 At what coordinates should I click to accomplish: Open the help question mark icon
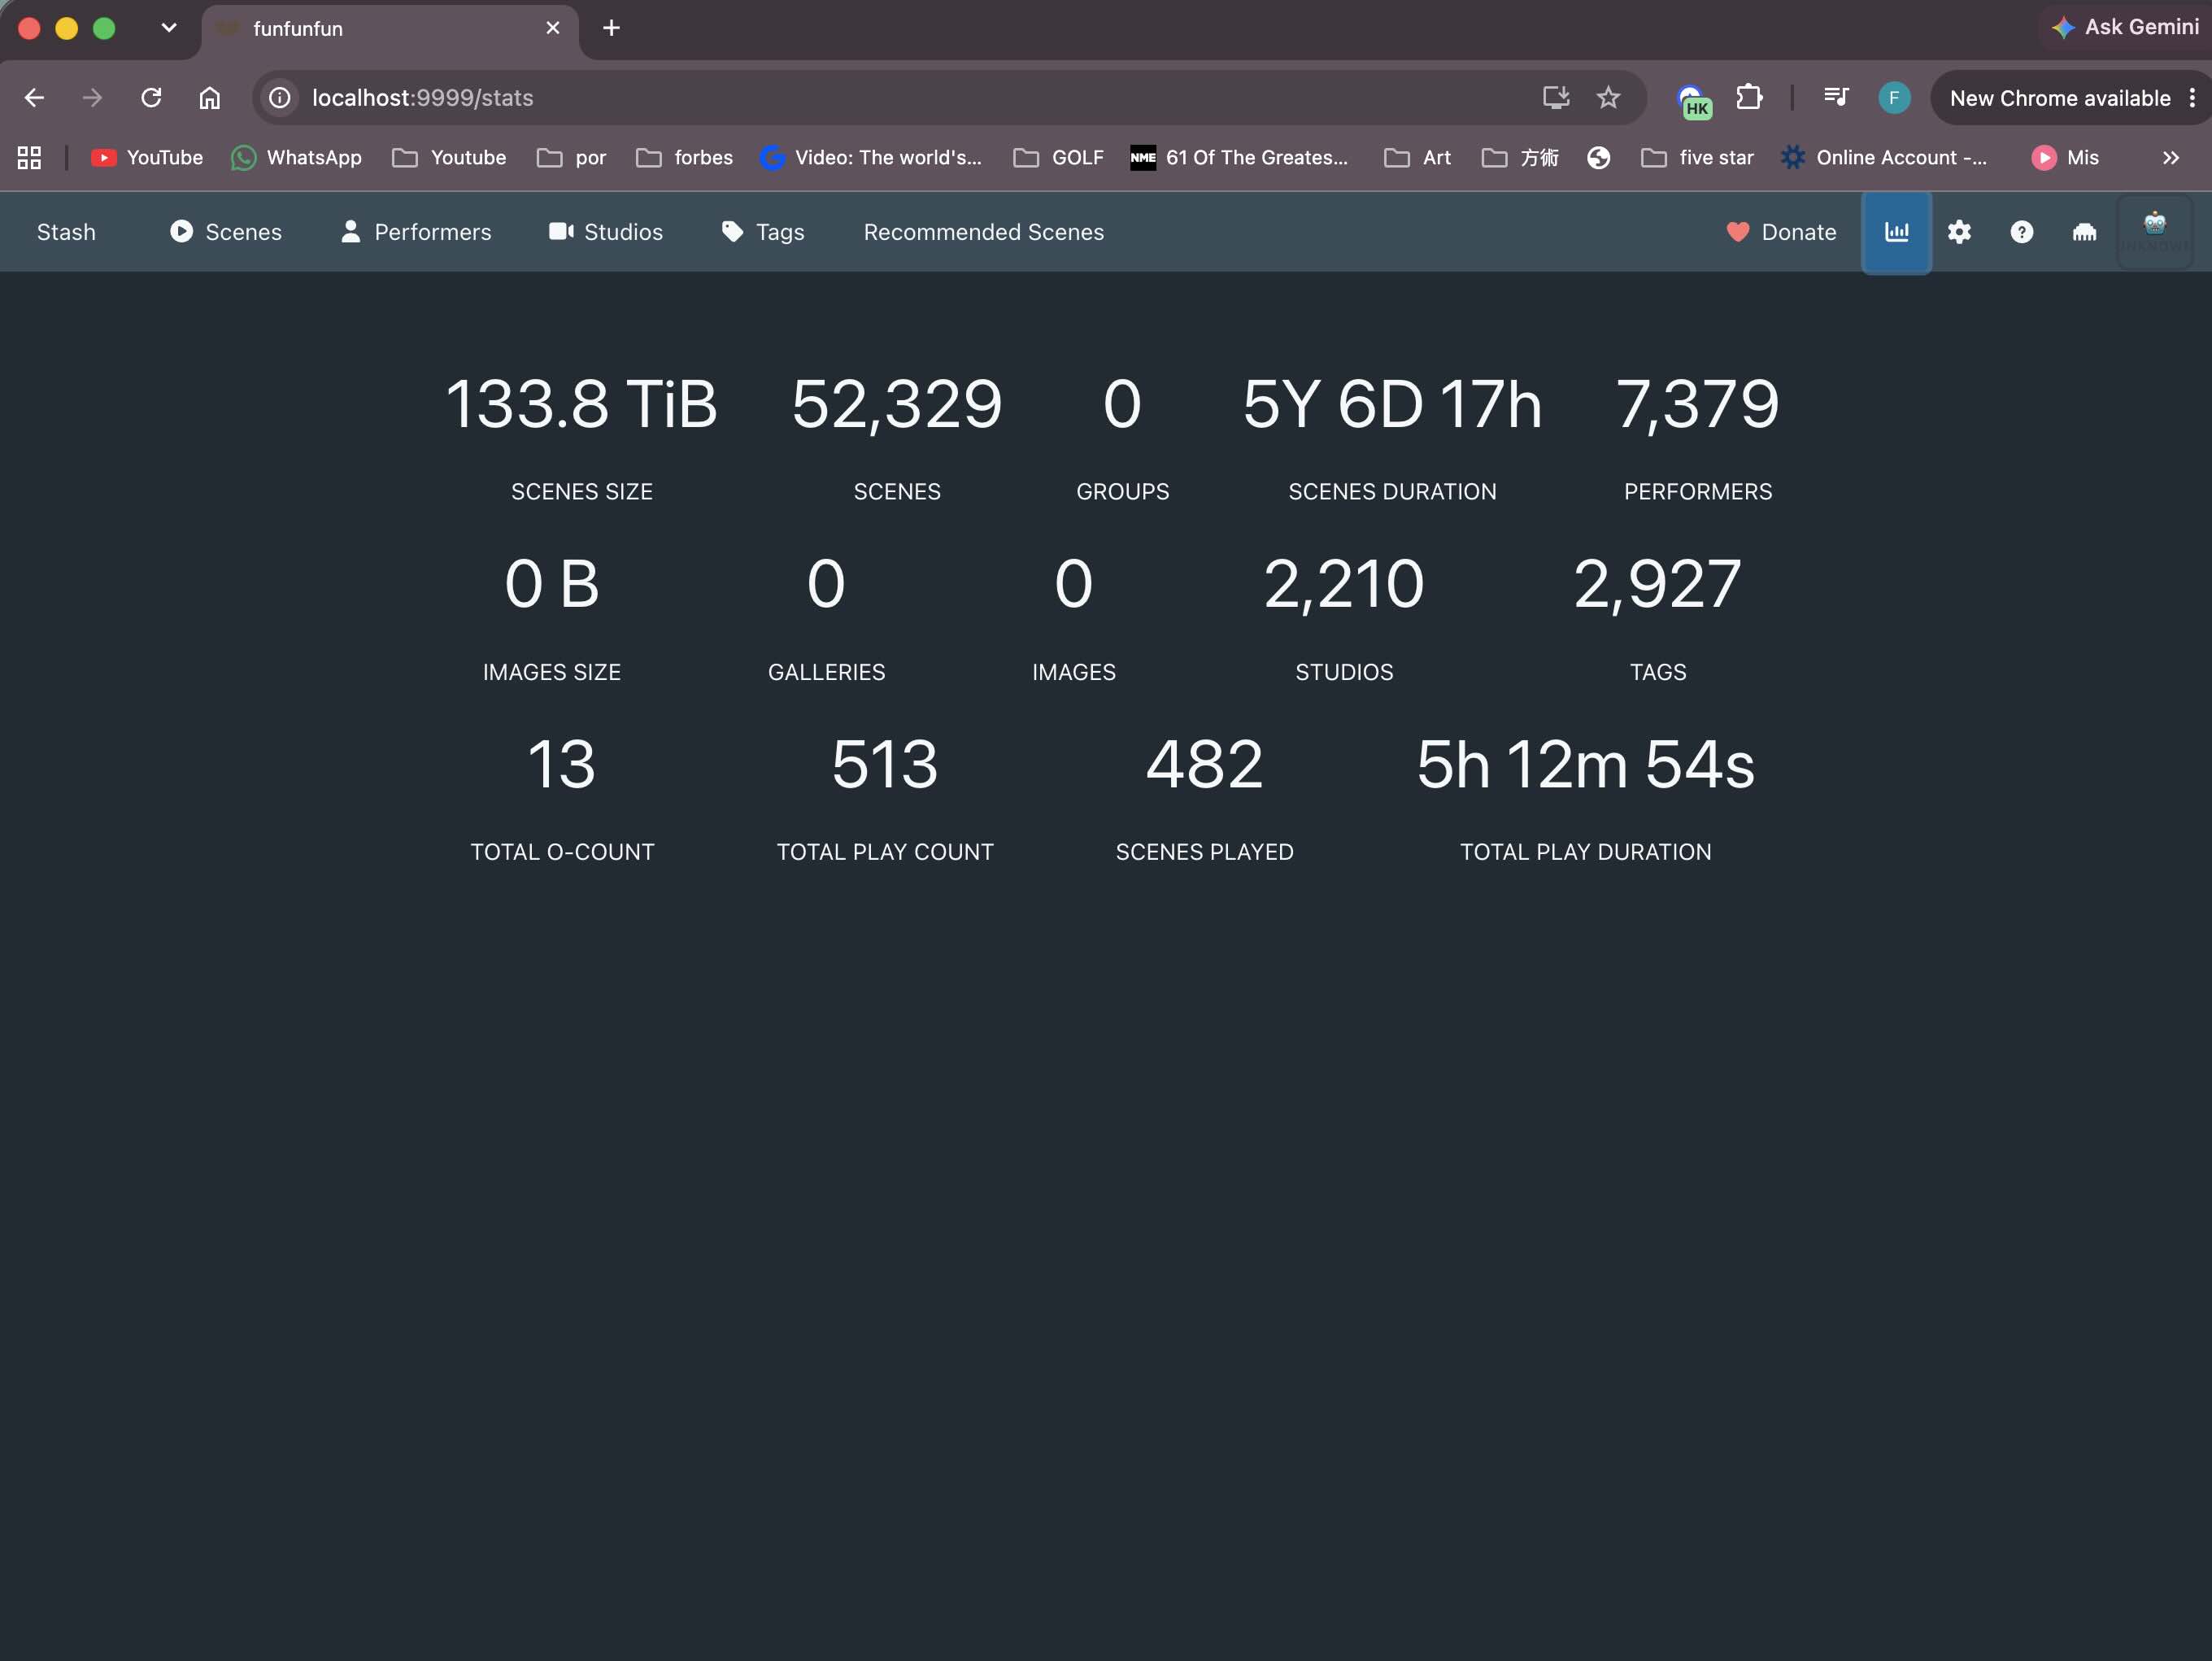click(2021, 232)
